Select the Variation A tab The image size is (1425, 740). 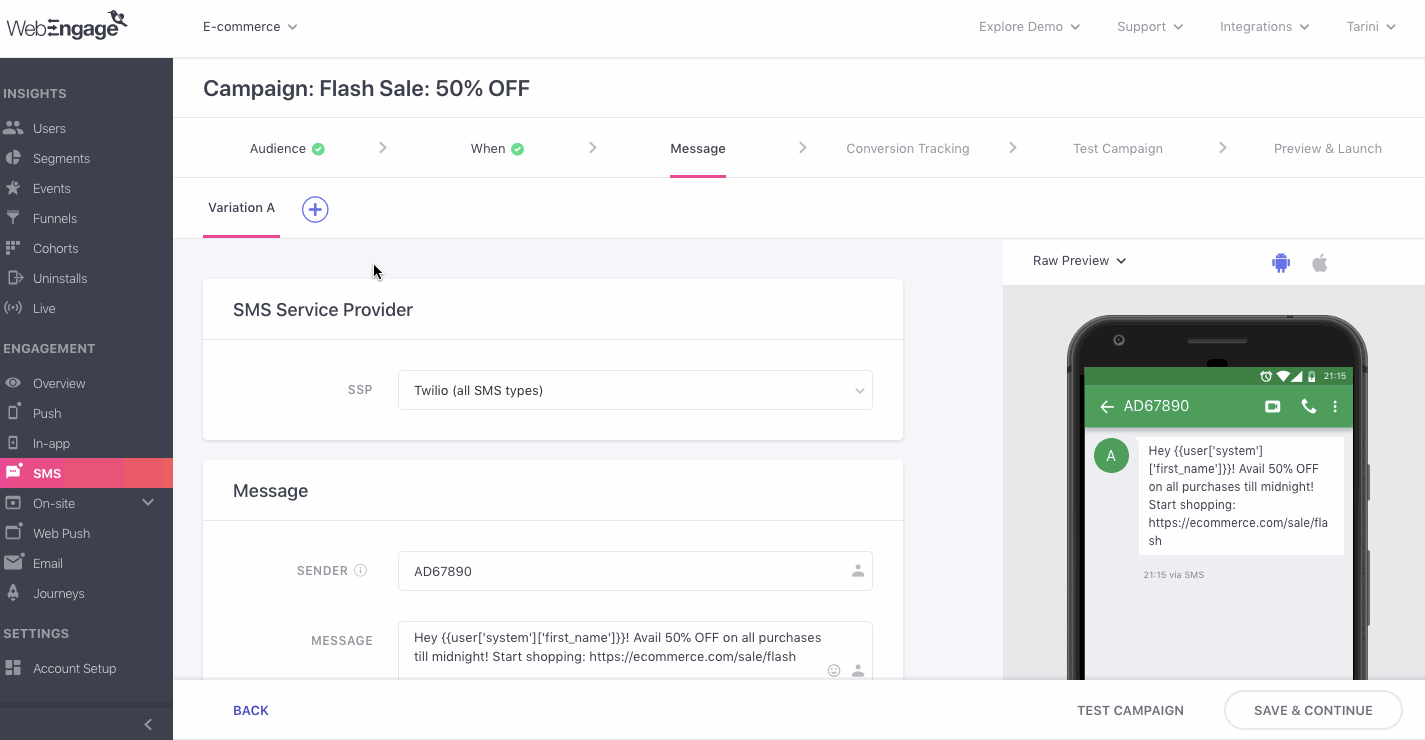[241, 208]
